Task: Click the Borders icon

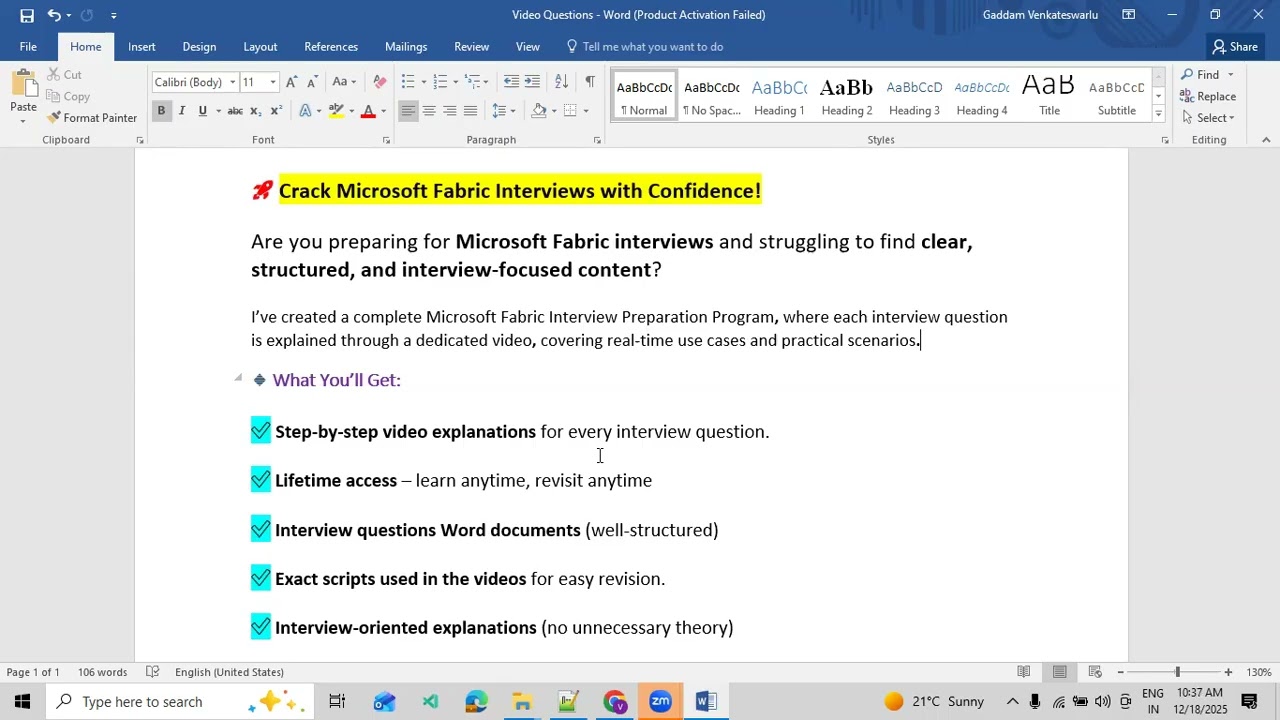Action: pos(570,111)
